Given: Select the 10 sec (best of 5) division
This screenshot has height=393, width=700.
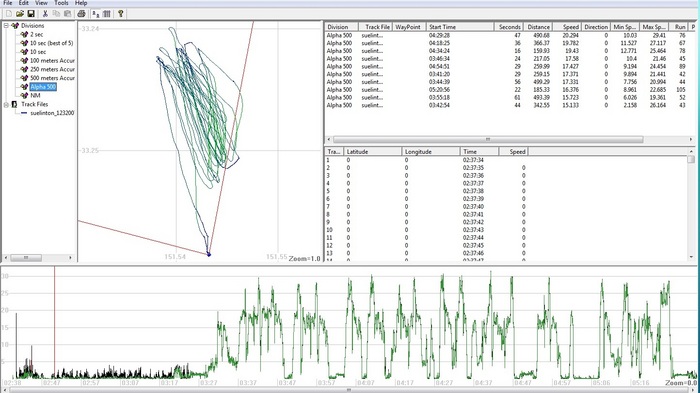Looking at the screenshot, I should click(x=51, y=43).
